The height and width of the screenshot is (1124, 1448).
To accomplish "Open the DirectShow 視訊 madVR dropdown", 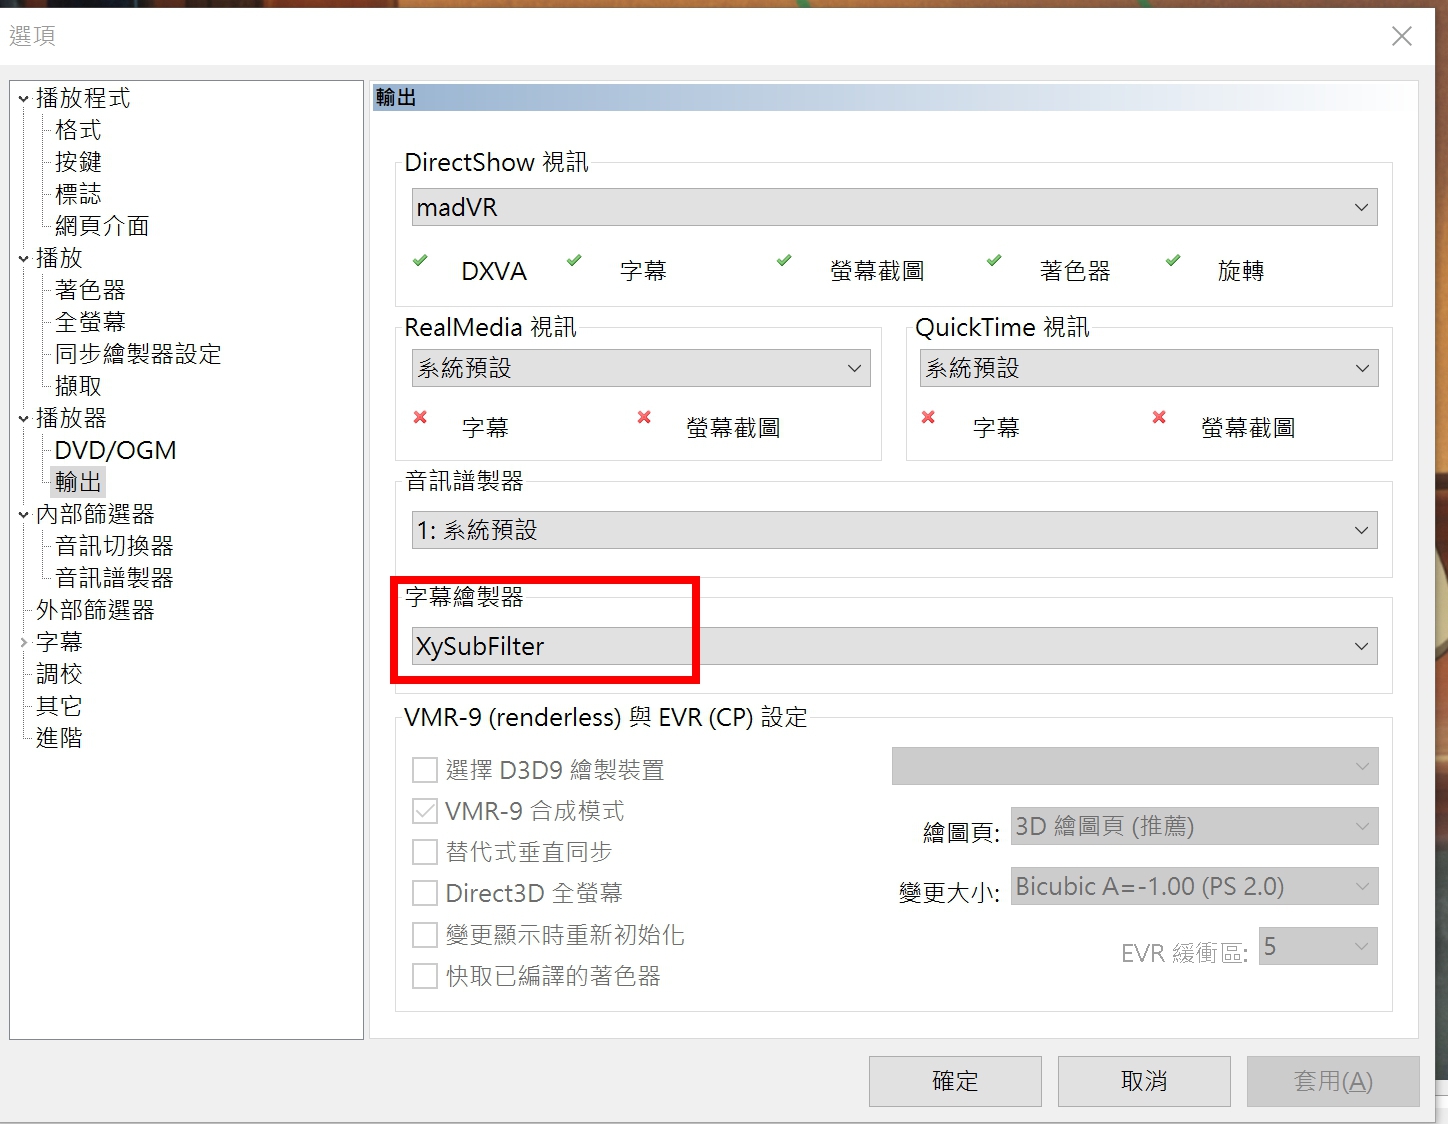I will [893, 207].
